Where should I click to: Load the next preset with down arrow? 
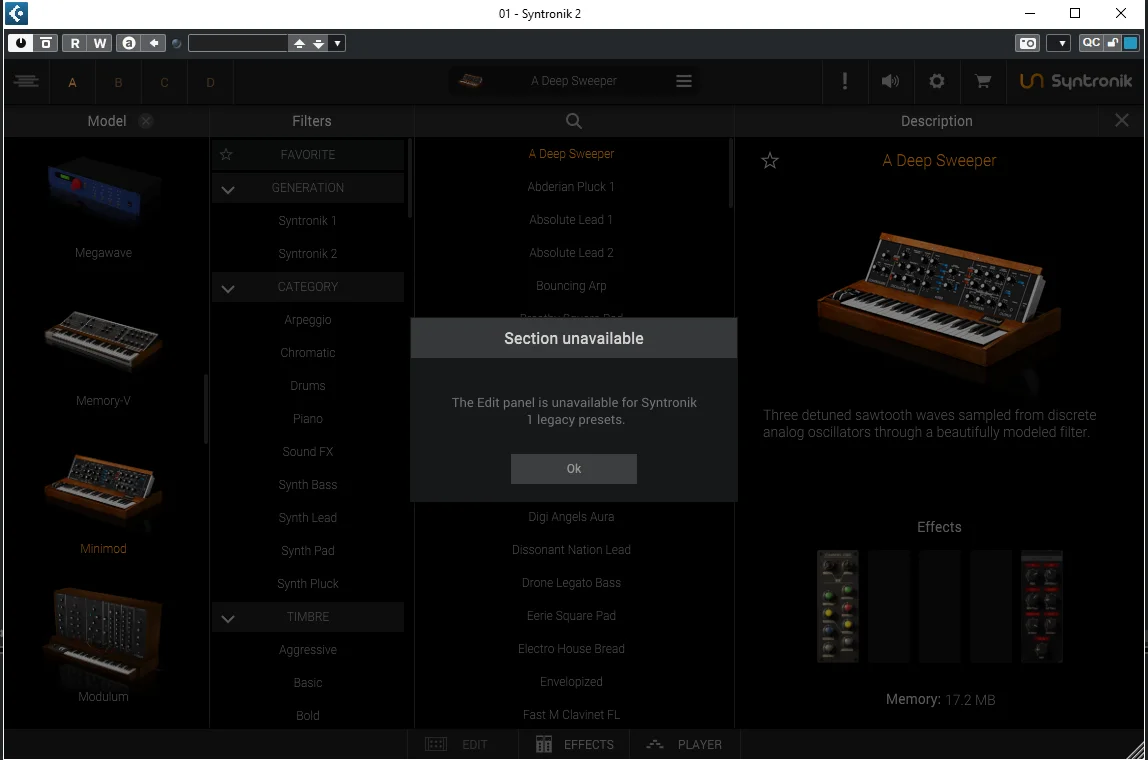pyautogui.click(x=318, y=43)
